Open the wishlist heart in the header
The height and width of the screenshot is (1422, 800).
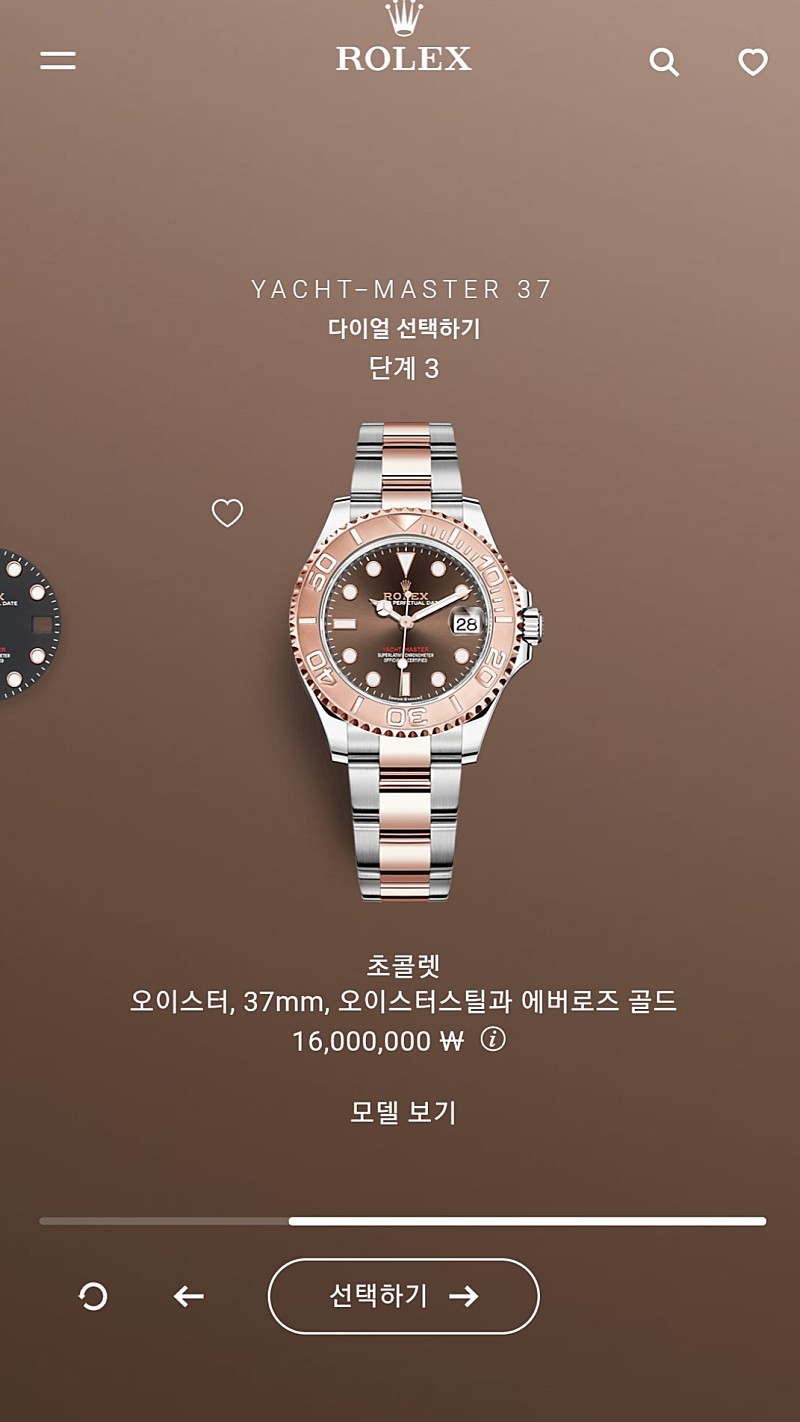click(x=753, y=62)
